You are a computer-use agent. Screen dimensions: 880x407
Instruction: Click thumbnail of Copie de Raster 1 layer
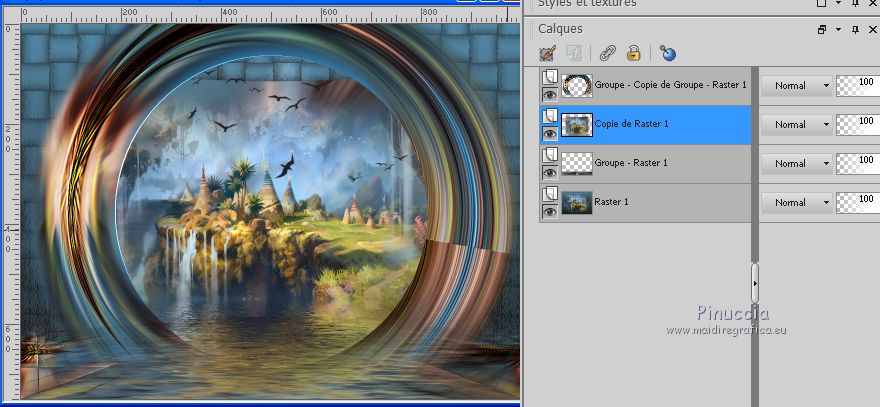(577, 125)
